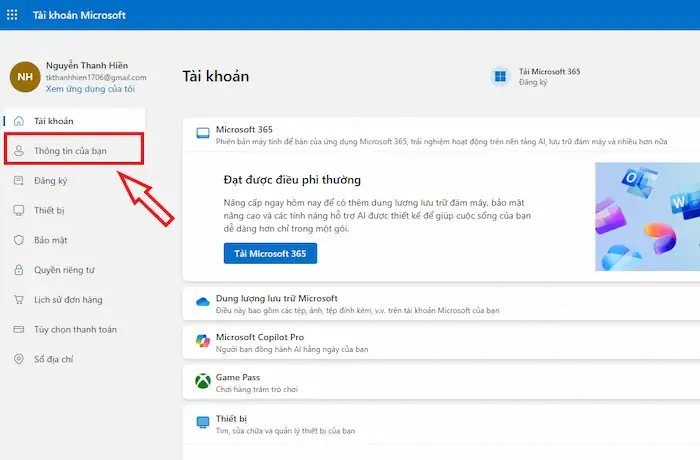The width and height of the screenshot is (700, 460).
Task: Click the credit card icon for payment options
Action: [19, 330]
